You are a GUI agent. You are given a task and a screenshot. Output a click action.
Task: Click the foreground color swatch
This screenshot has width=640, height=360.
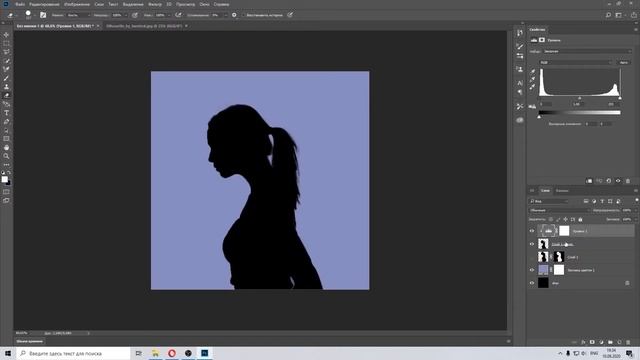4,179
